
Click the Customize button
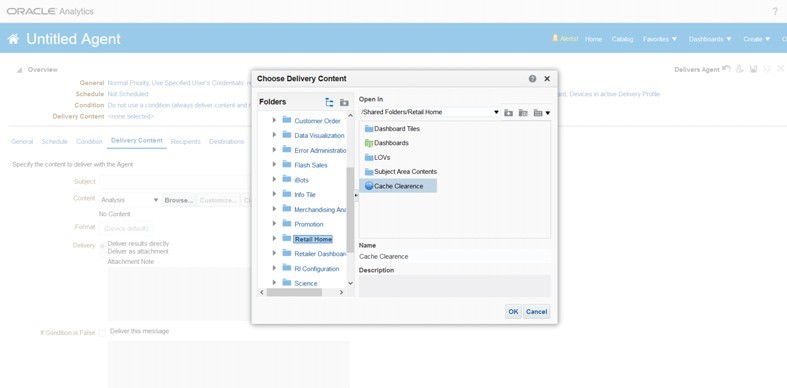pos(218,200)
